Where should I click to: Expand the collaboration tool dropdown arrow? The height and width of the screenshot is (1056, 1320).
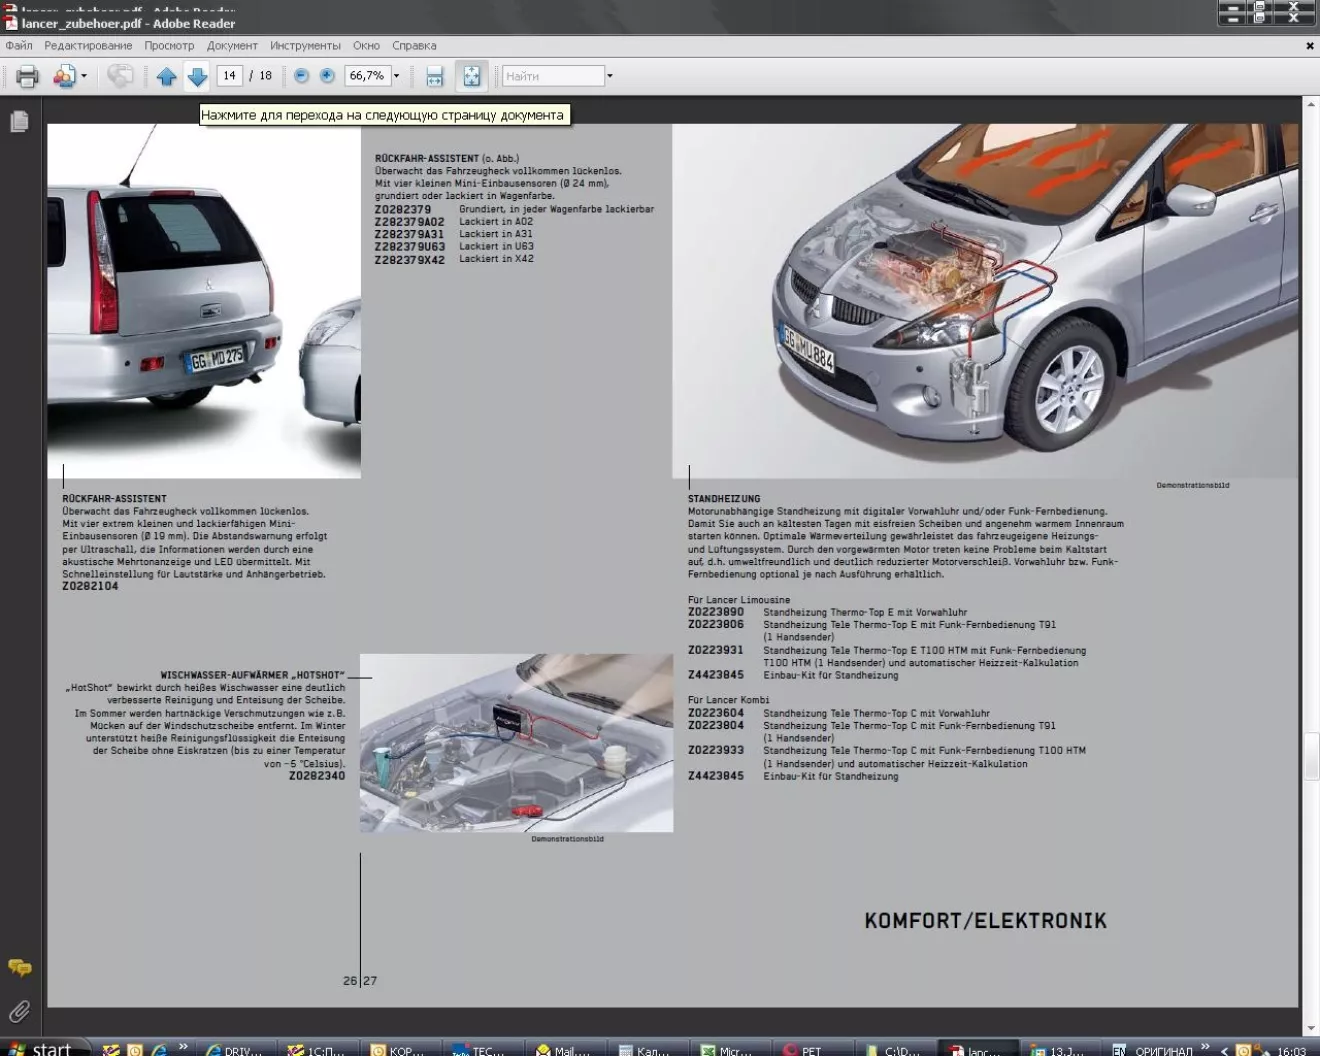coord(84,76)
